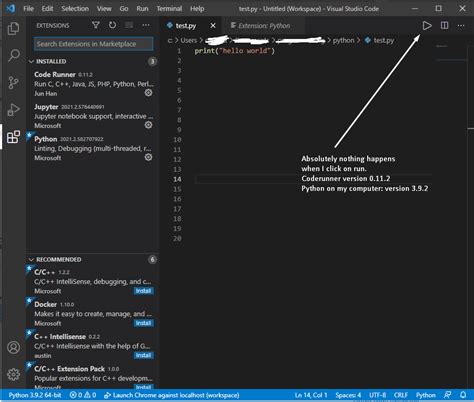Open the Extensions view icon

pyautogui.click(x=13, y=137)
